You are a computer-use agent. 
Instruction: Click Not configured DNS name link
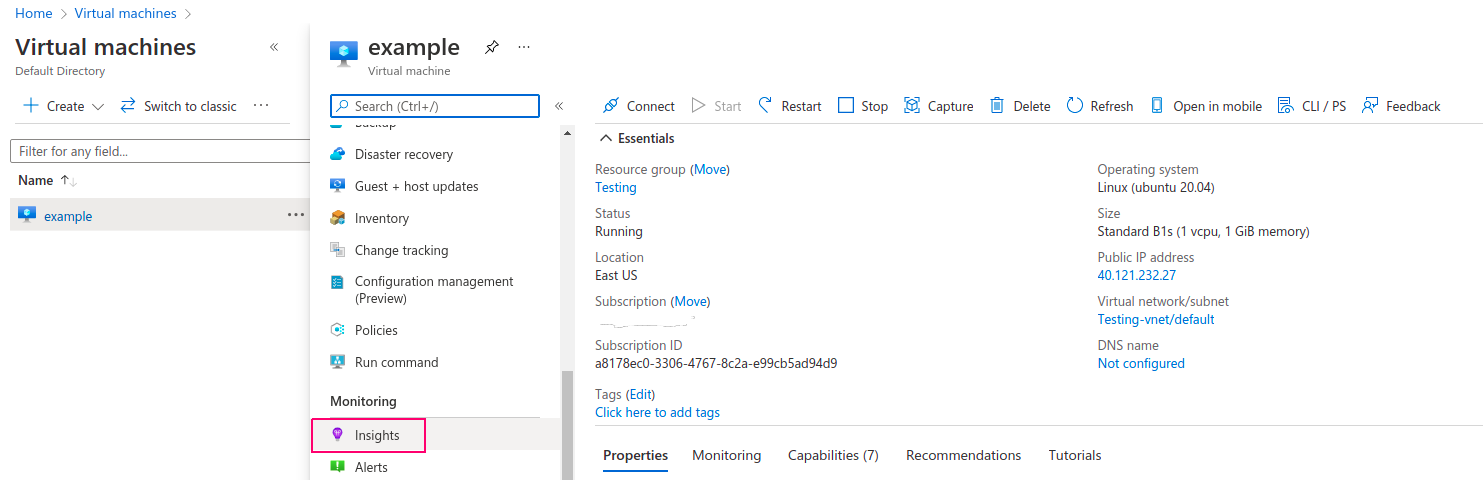pyautogui.click(x=1141, y=363)
